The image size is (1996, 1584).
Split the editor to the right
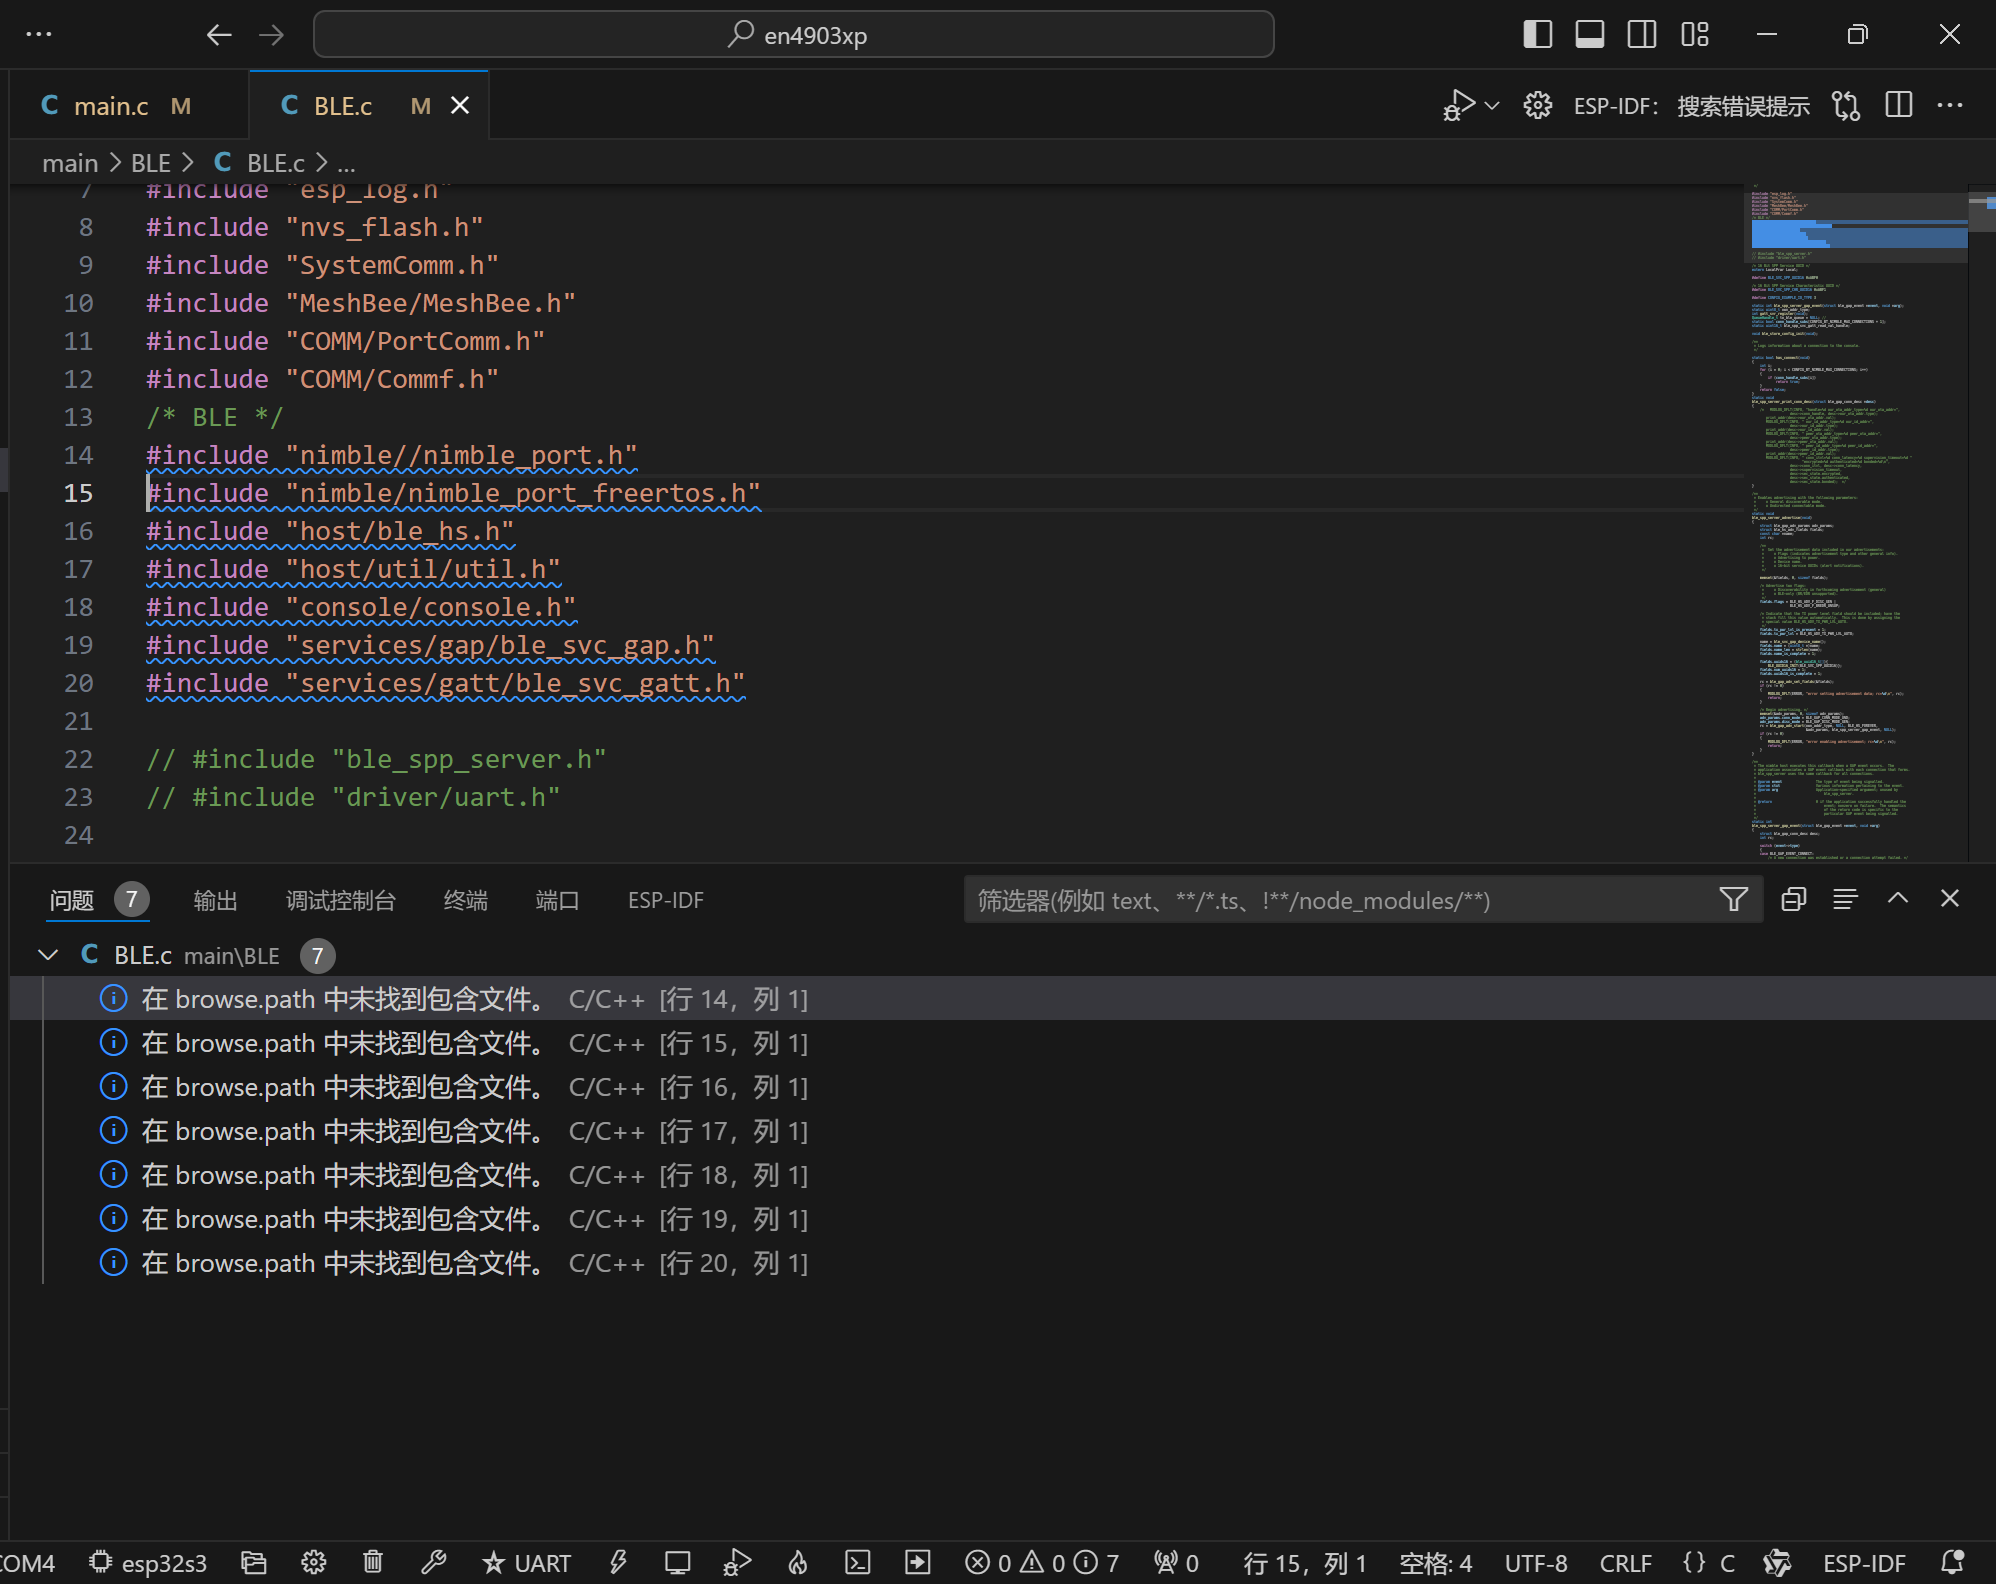click(1898, 105)
